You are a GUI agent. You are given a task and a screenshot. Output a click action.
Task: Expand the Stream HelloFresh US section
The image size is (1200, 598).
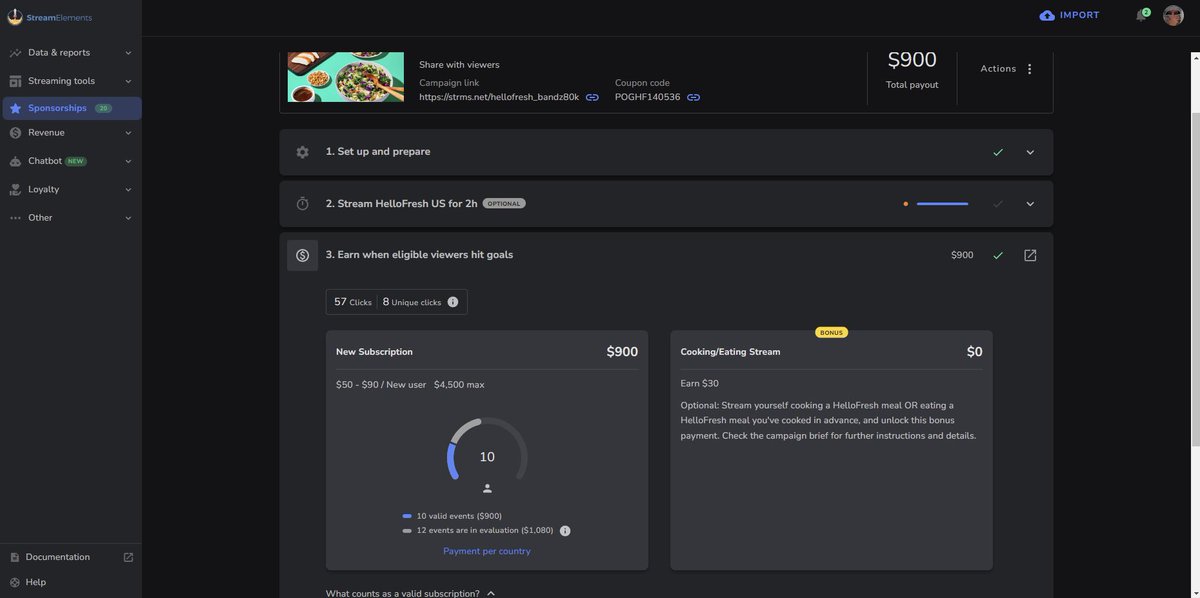pos(1030,204)
